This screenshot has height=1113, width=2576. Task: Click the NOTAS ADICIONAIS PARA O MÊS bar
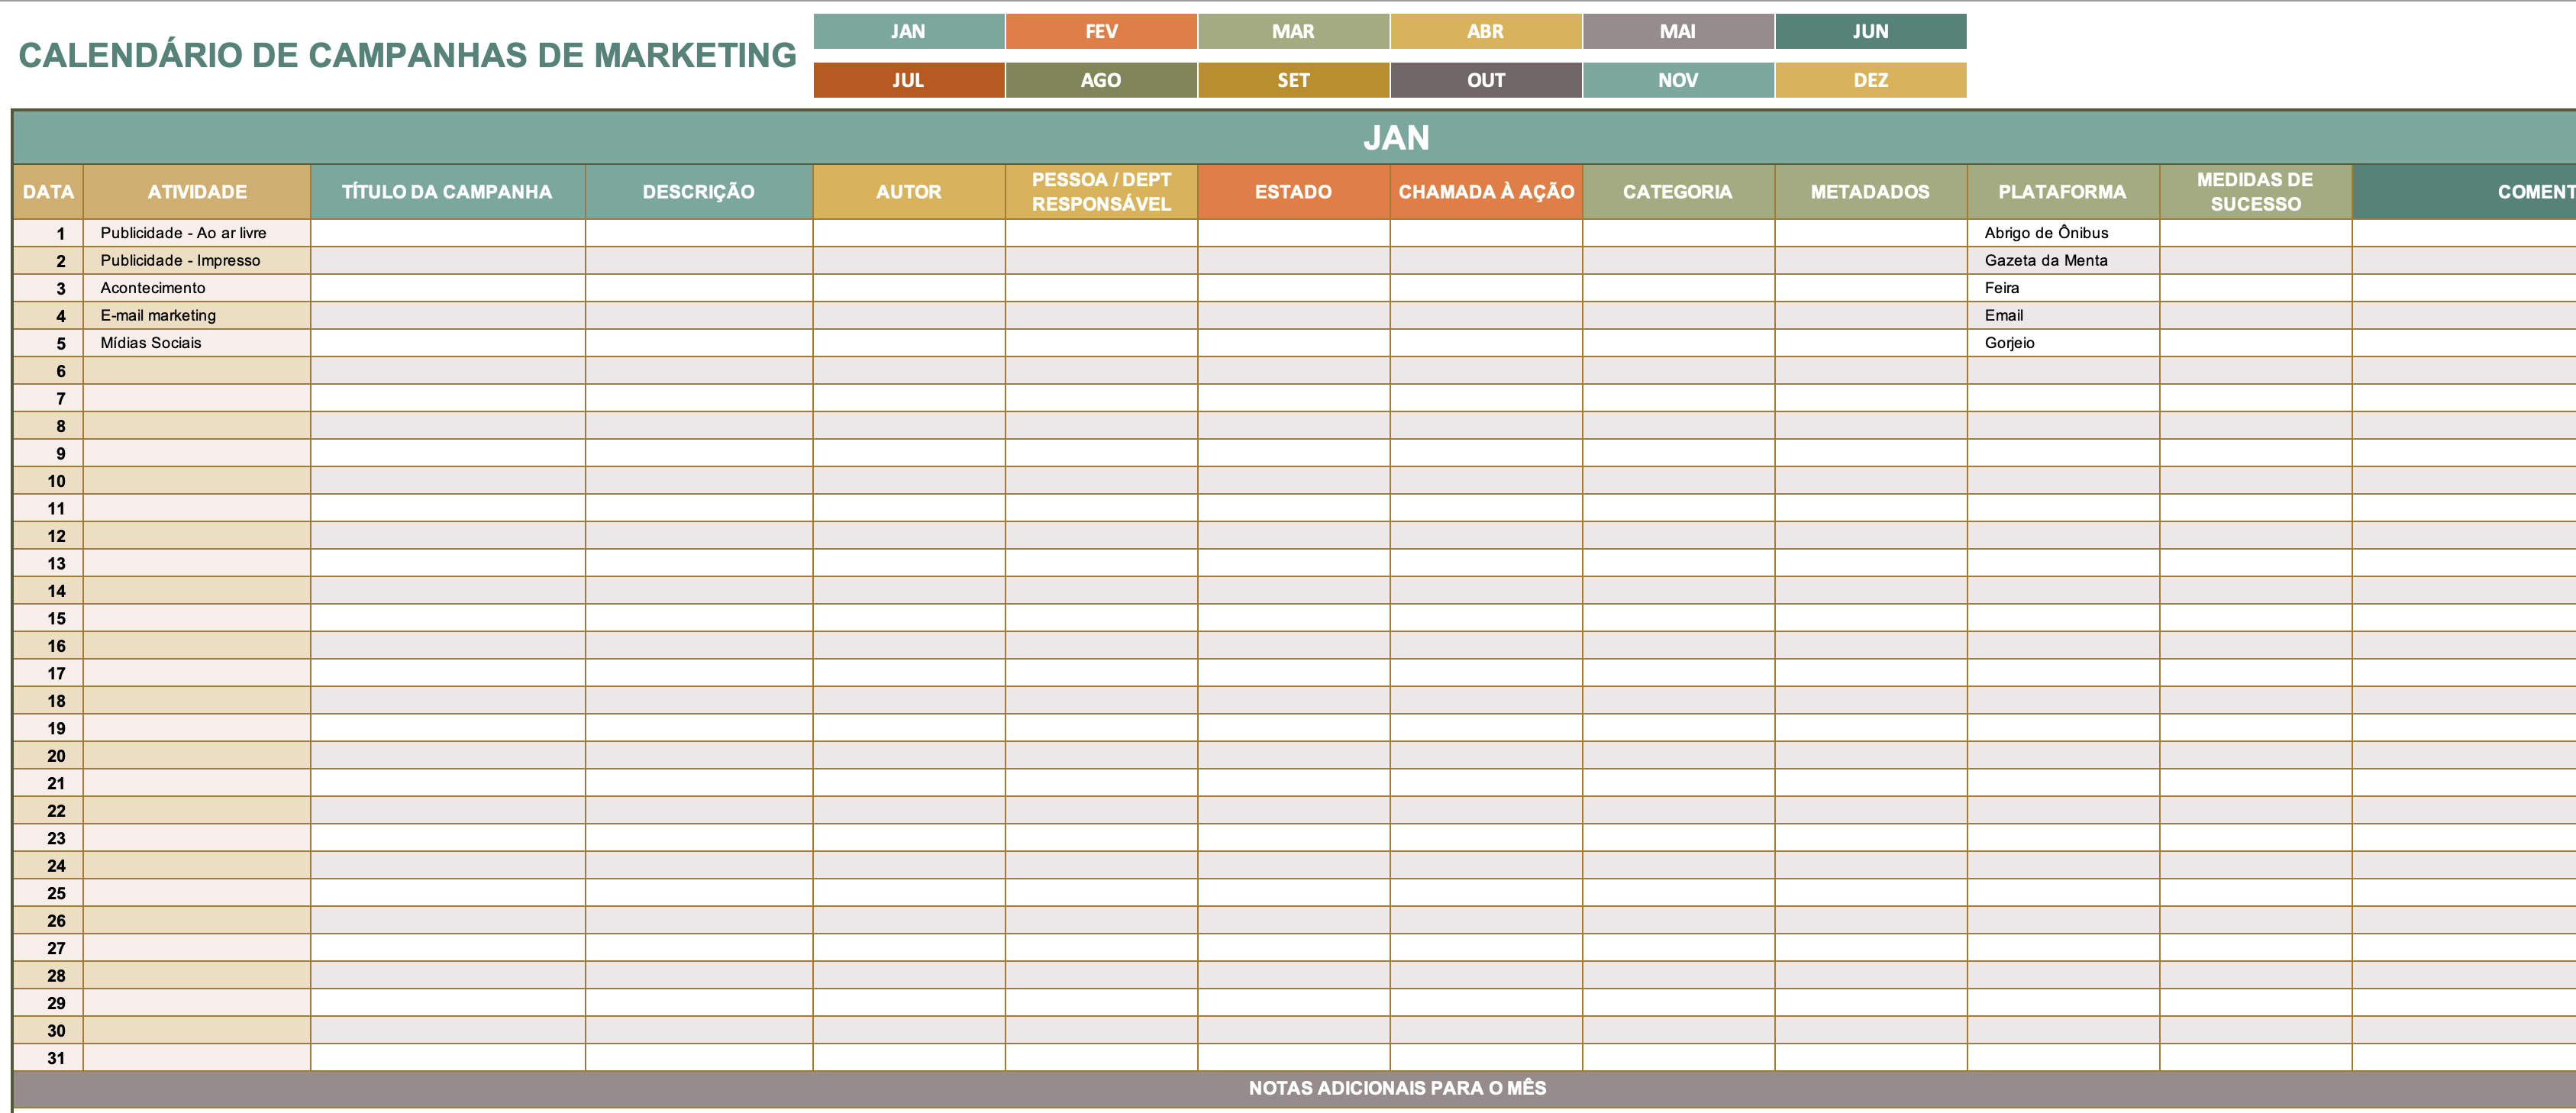(x=1295, y=1088)
